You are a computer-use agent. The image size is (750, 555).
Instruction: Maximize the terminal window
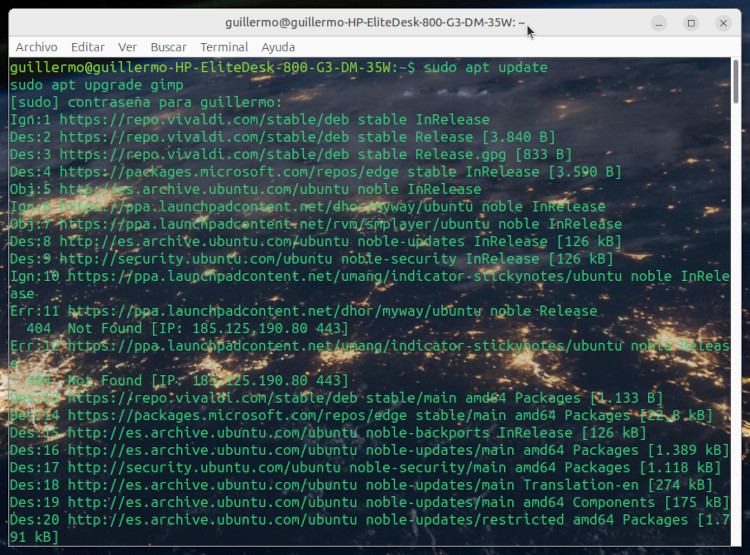[x=691, y=23]
